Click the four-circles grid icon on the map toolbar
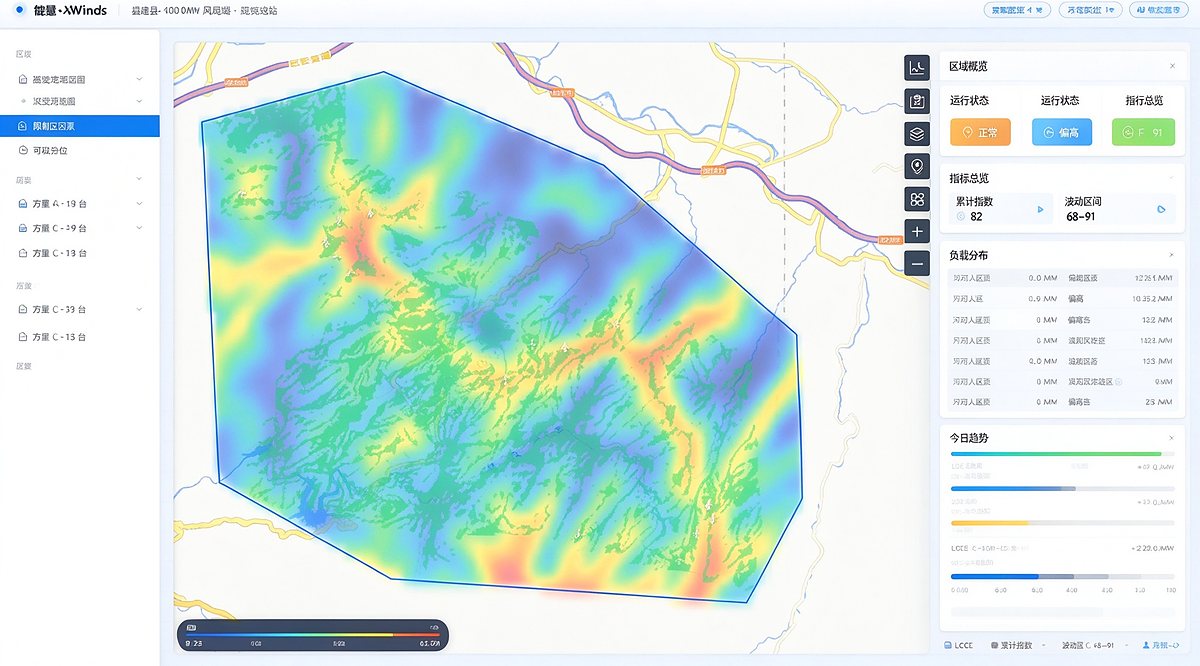This screenshot has height=666, width=1200. click(917, 199)
